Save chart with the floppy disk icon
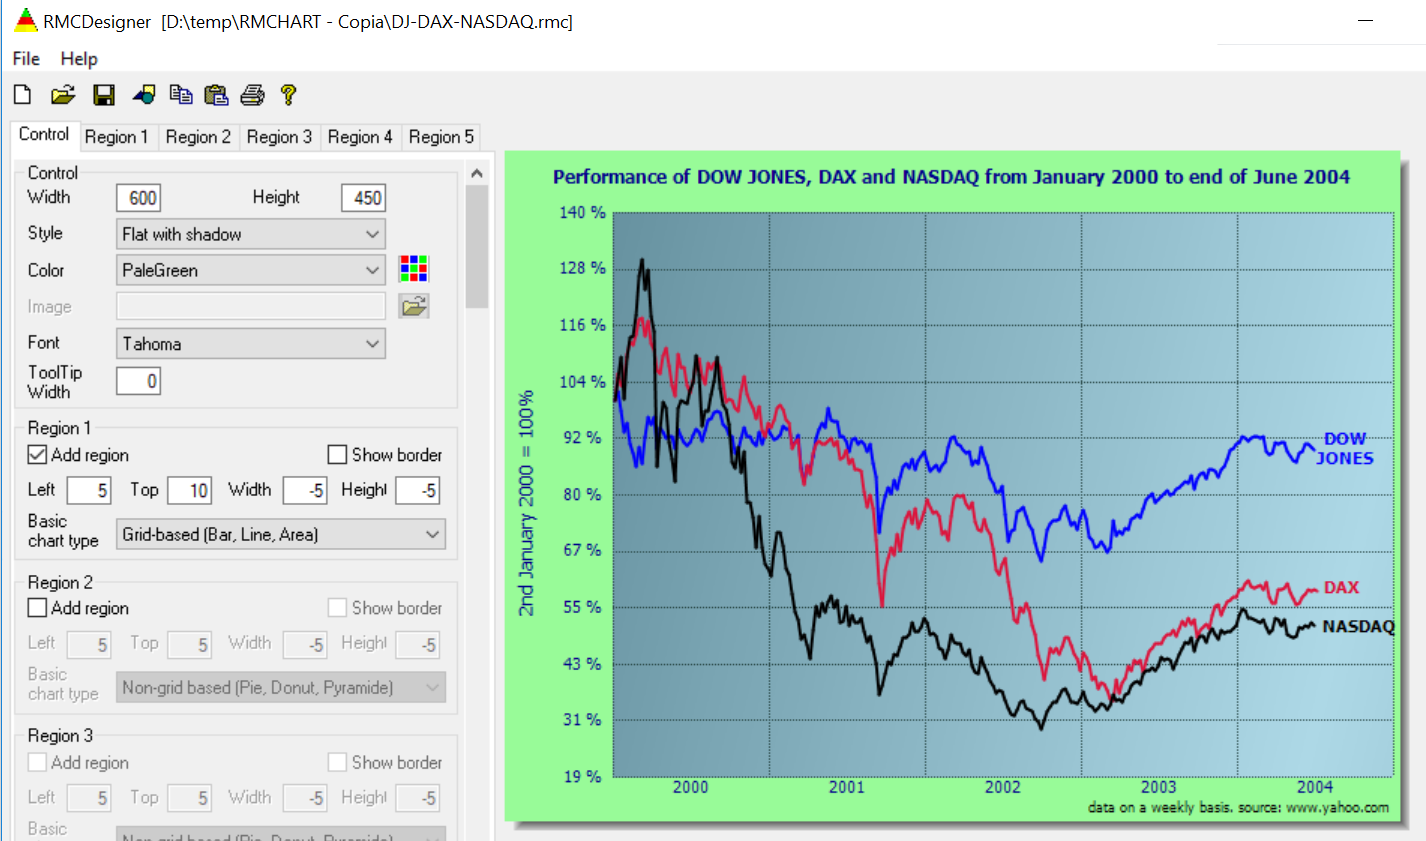 click(104, 95)
